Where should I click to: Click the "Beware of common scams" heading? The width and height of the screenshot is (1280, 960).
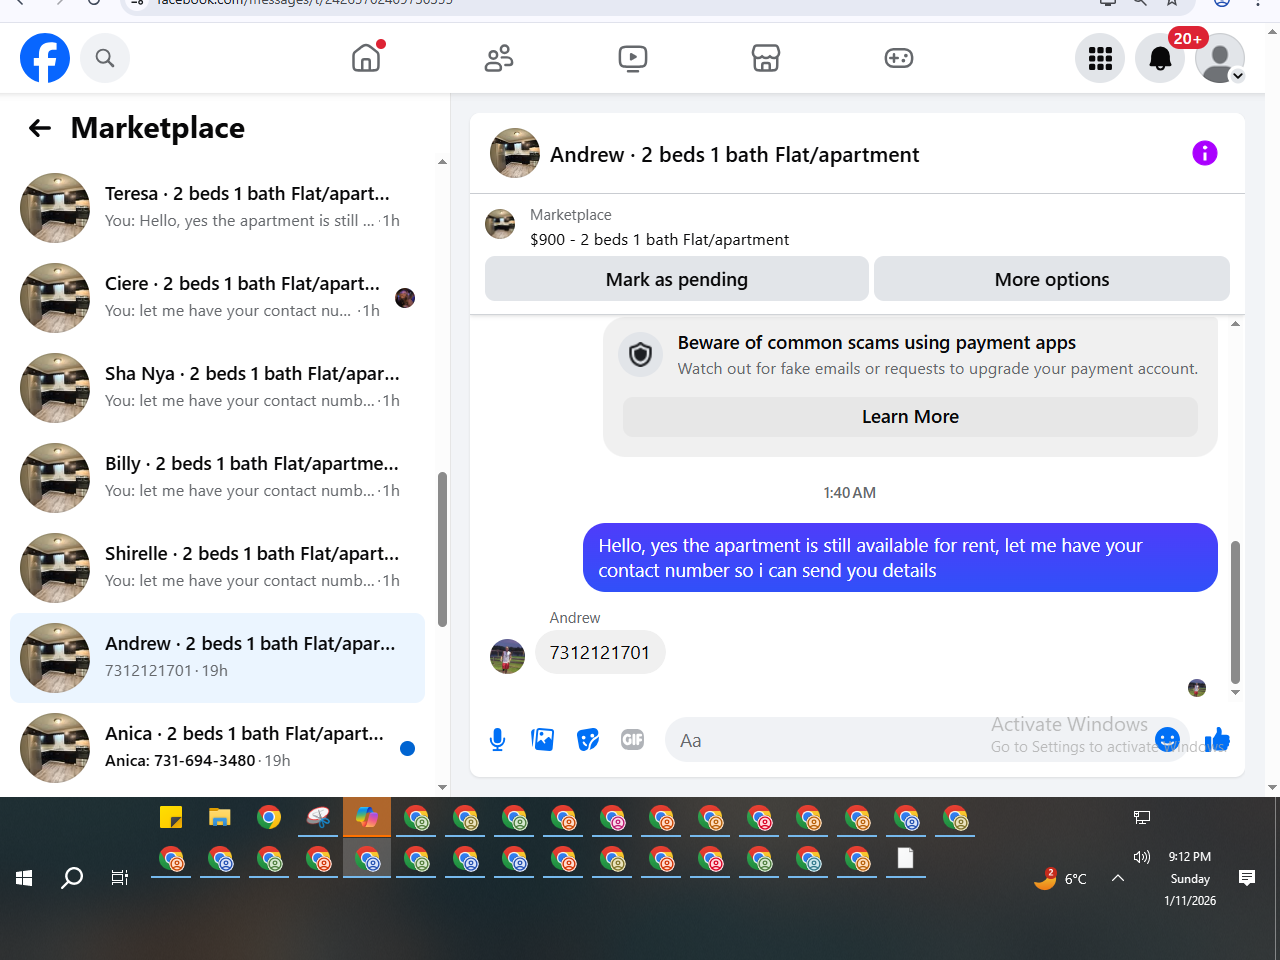(x=877, y=343)
